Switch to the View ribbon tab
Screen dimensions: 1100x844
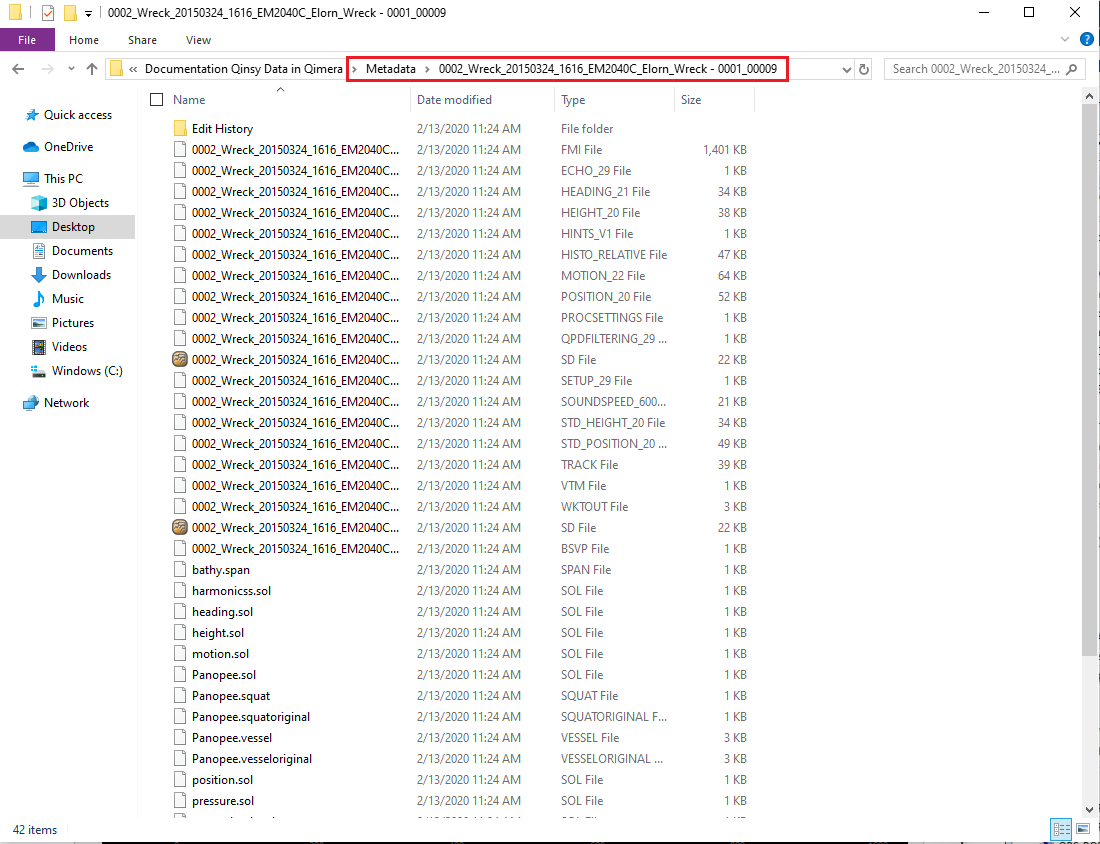pos(197,39)
